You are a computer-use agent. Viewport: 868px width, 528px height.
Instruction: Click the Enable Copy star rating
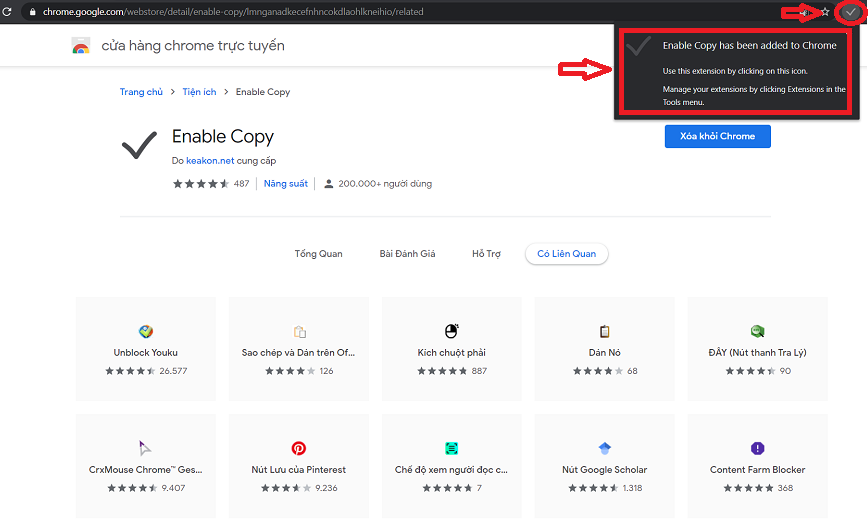[201, 184]
